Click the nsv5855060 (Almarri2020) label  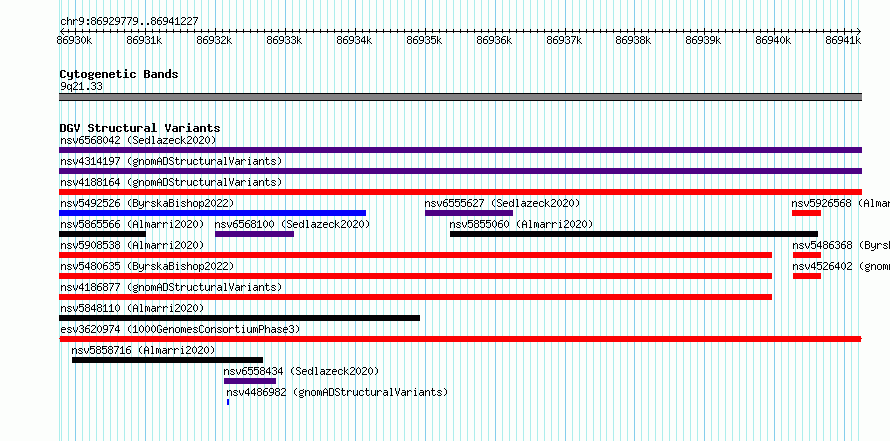coord(521,224)
